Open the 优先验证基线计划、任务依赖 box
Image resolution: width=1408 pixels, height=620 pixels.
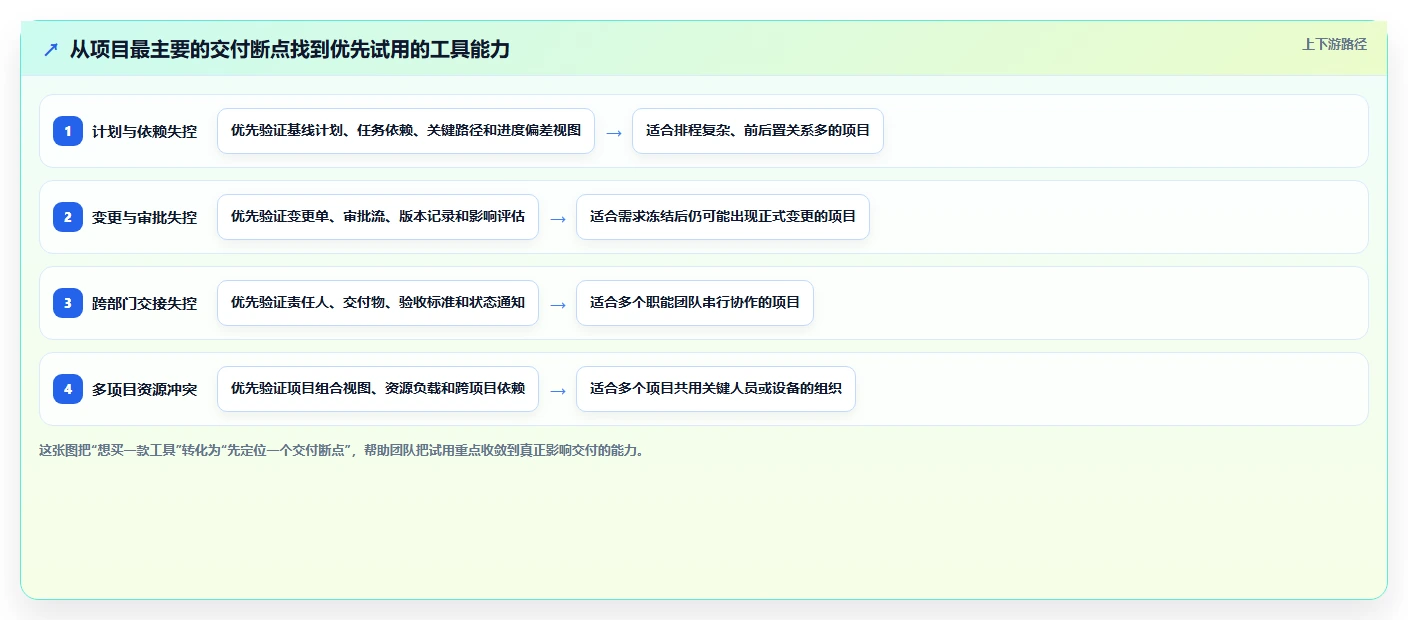pos(406,131)
